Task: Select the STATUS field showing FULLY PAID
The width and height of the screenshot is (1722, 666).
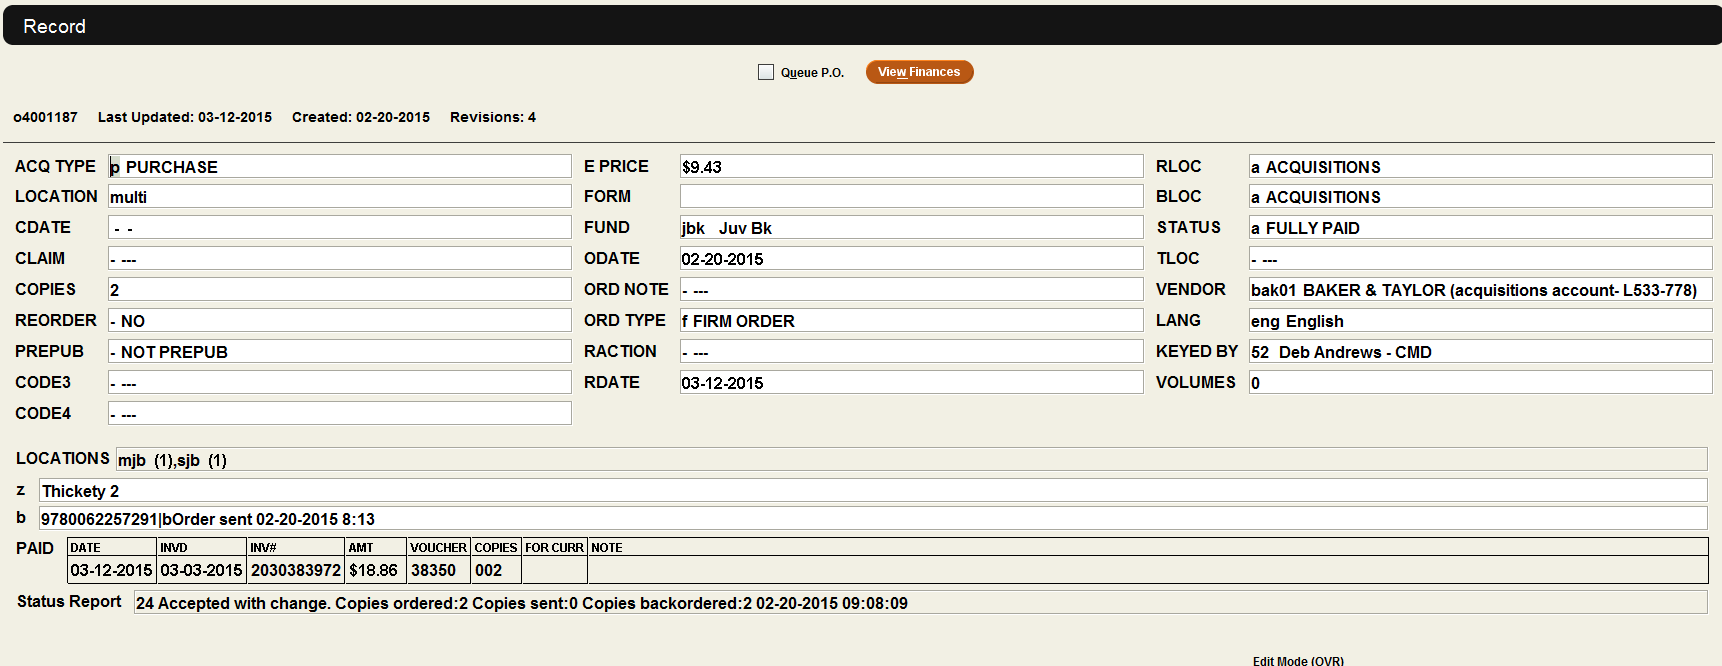Action: click(x=1480, y=227)
